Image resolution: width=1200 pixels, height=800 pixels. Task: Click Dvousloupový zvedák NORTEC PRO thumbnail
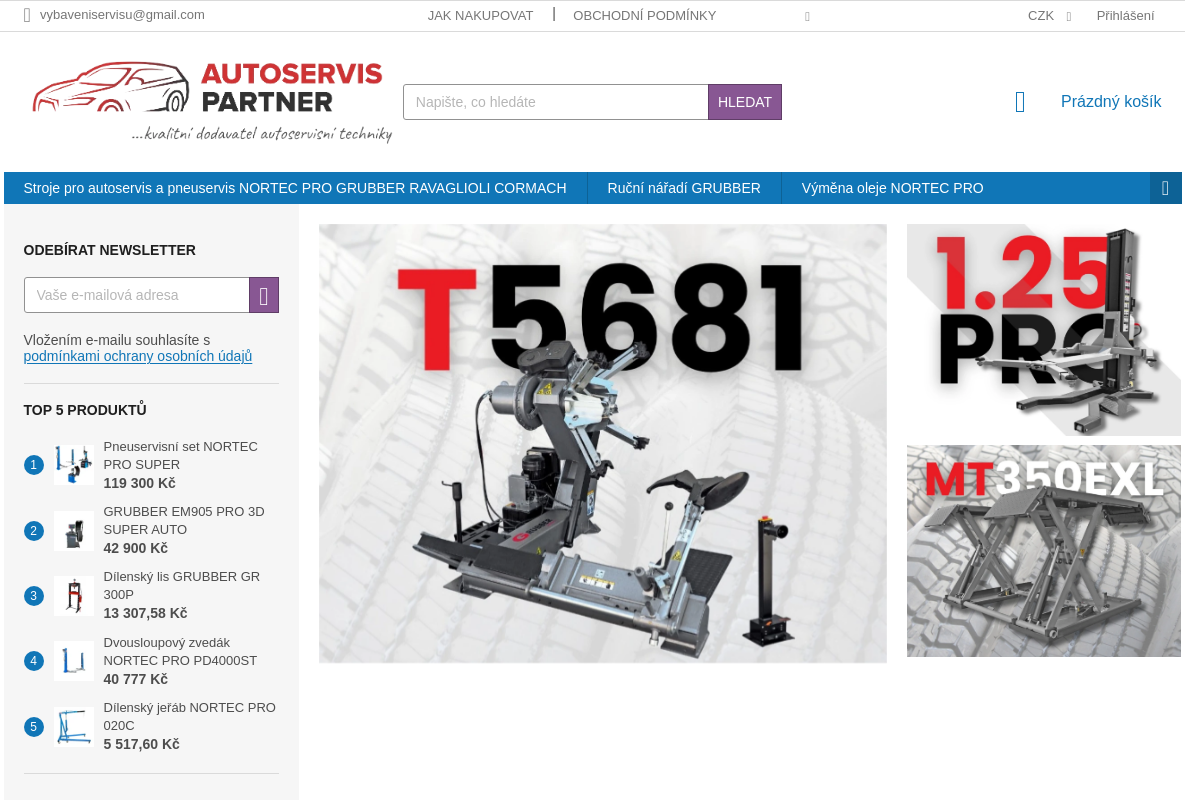click(x=74, y=661)
